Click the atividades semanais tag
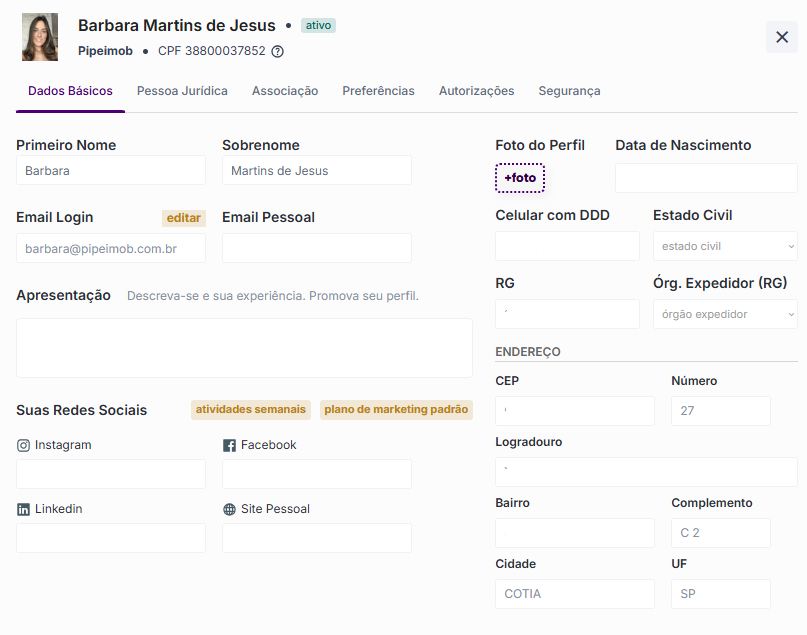 [251, 410]
